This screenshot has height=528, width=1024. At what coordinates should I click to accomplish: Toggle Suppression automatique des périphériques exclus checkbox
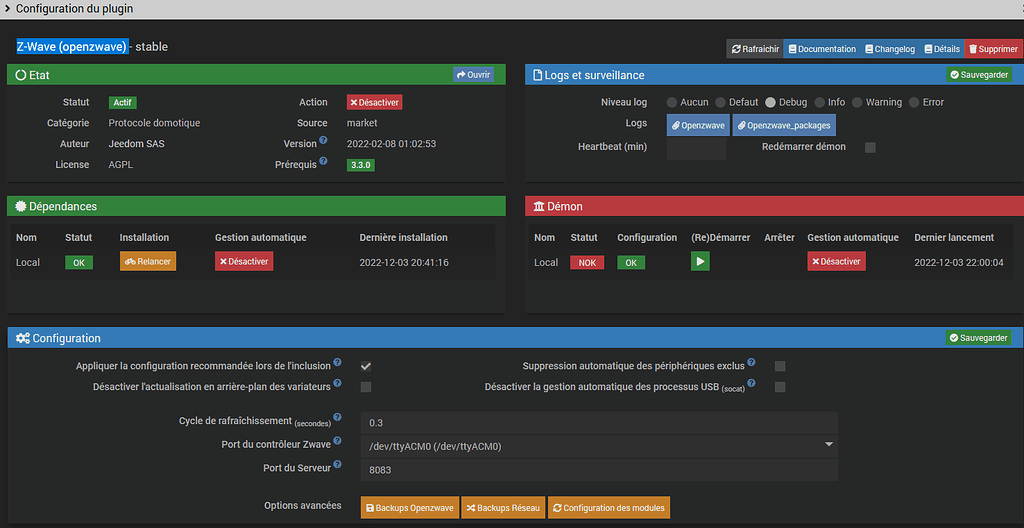click(x=780, y=366)
